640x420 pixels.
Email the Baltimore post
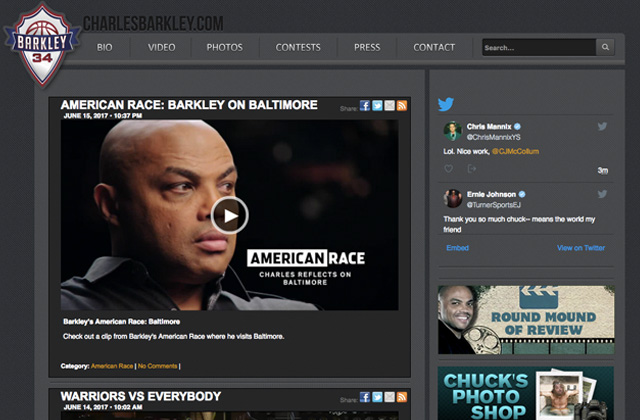389,106
